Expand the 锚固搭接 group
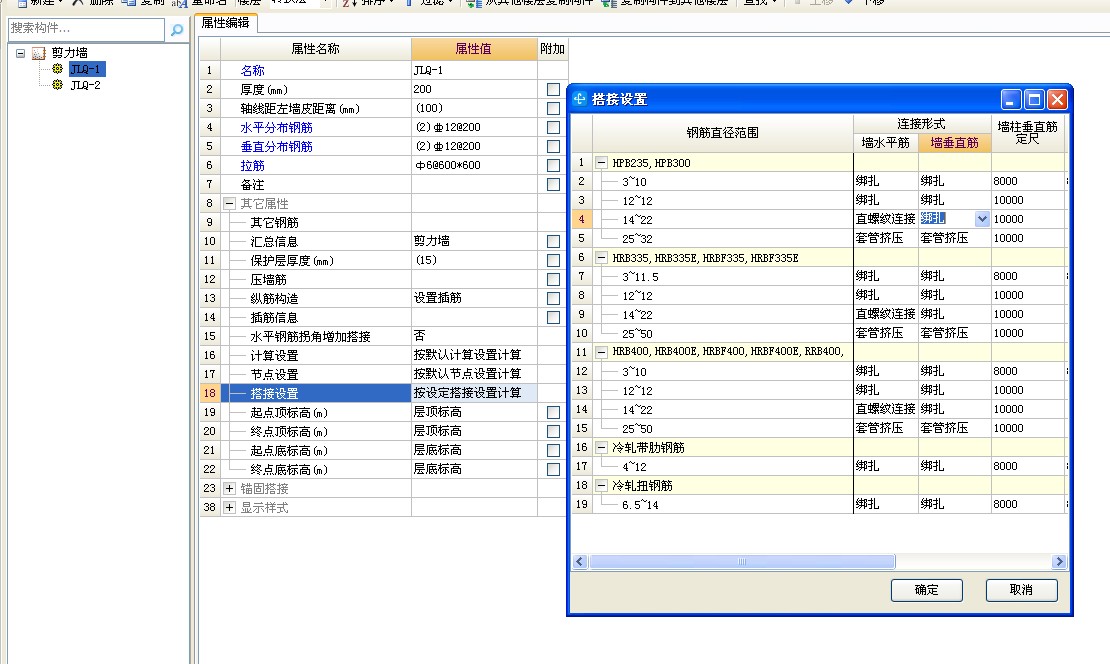The height and width of the screenshot is (664, 1110). pos(229,488)
